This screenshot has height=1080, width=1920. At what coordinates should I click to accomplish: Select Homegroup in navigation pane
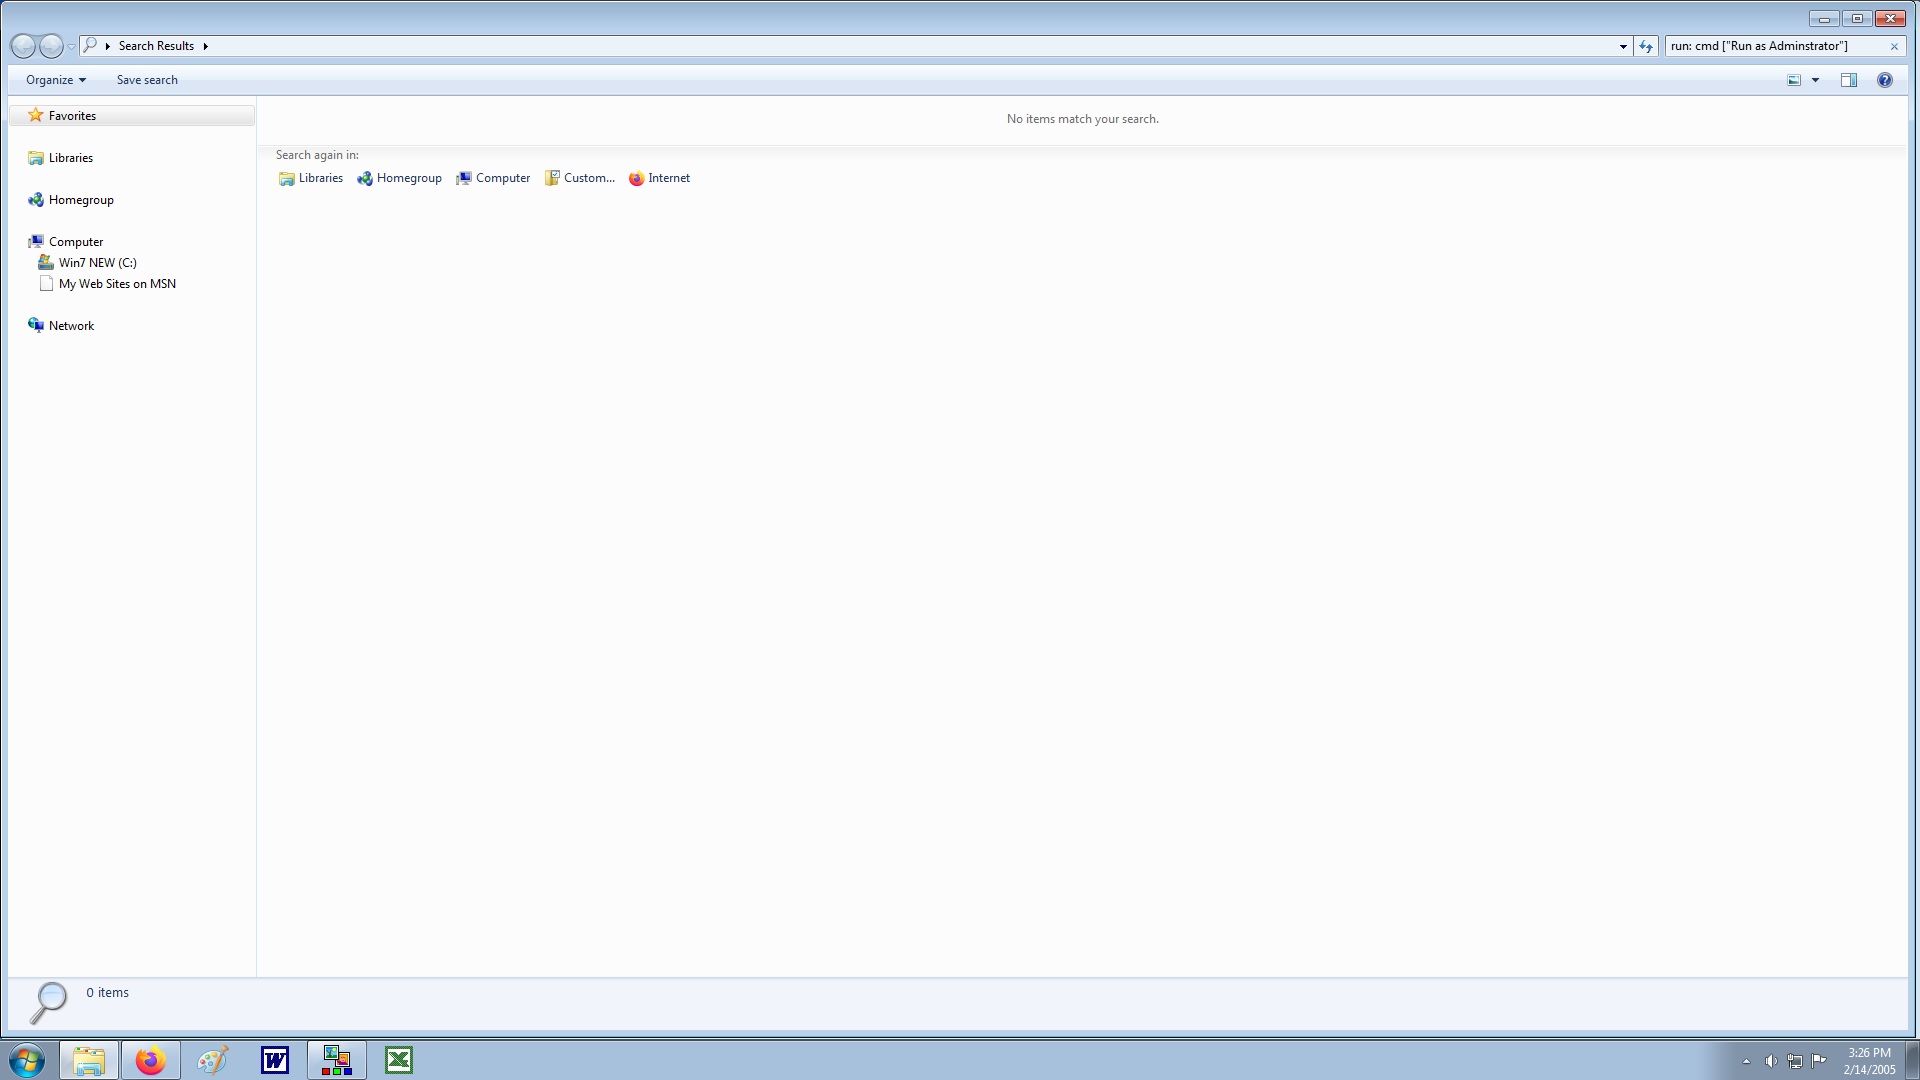81,200
